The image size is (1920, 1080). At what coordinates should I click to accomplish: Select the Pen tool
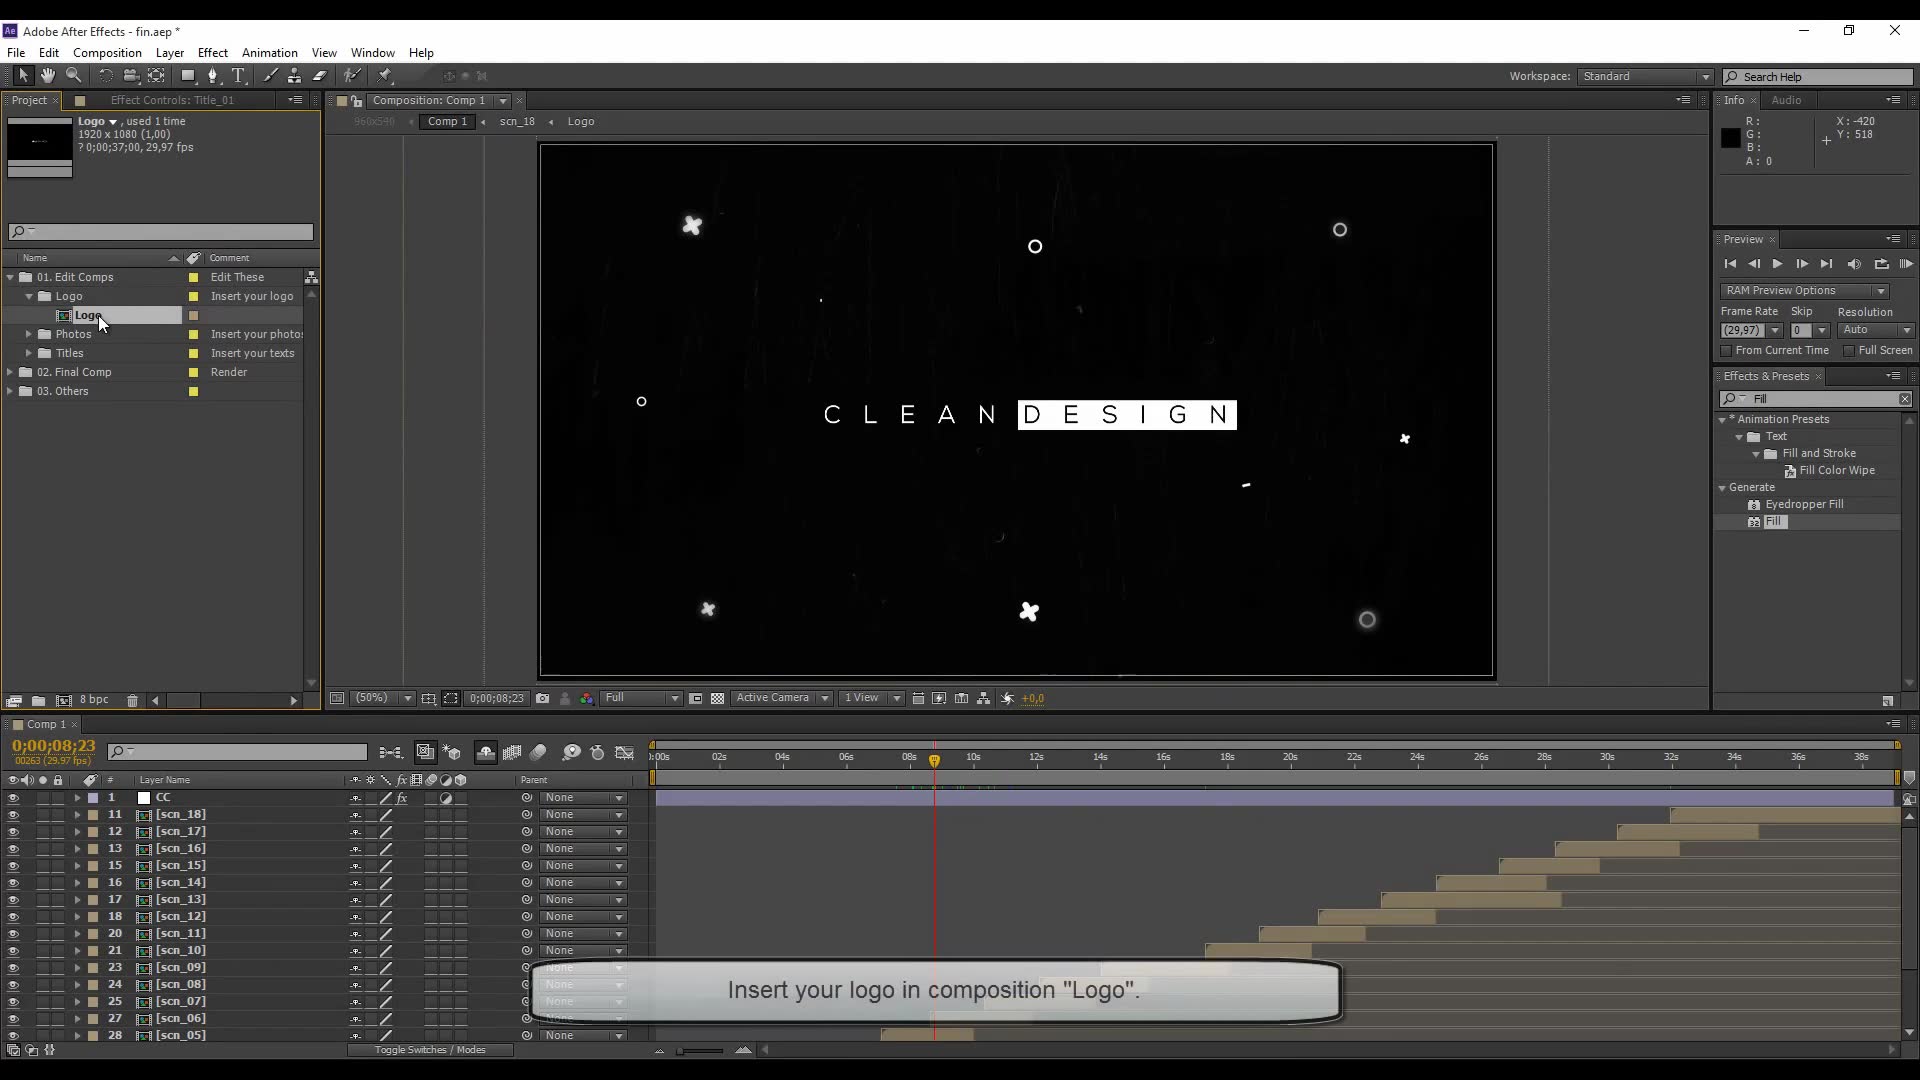point(212,76)
